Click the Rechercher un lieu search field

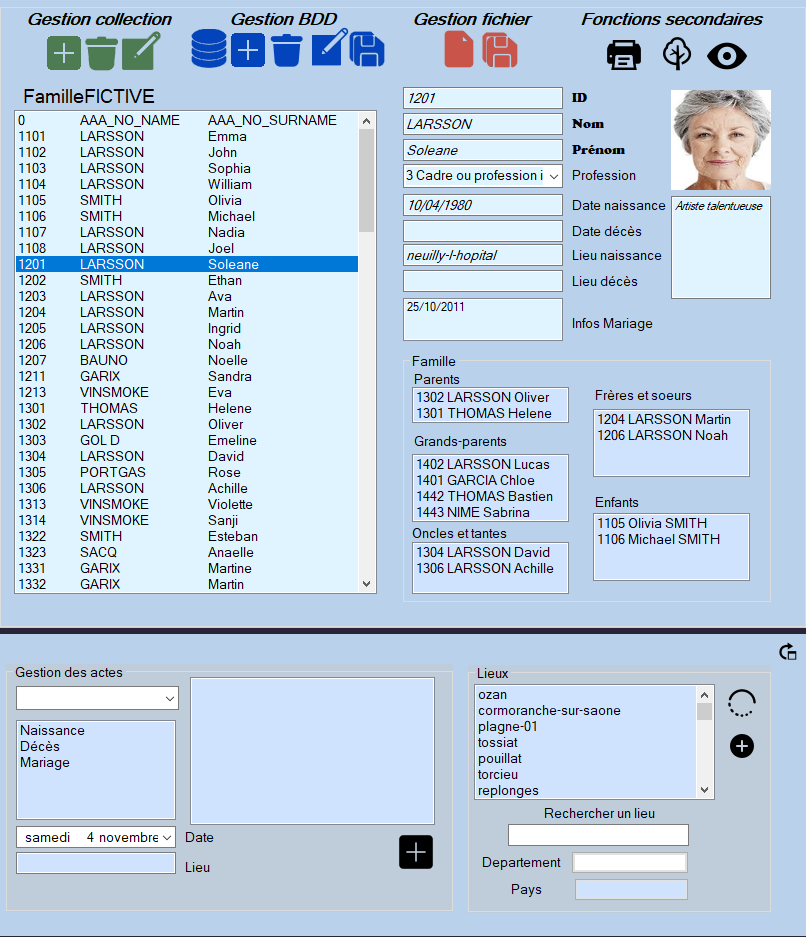point(598,835)
